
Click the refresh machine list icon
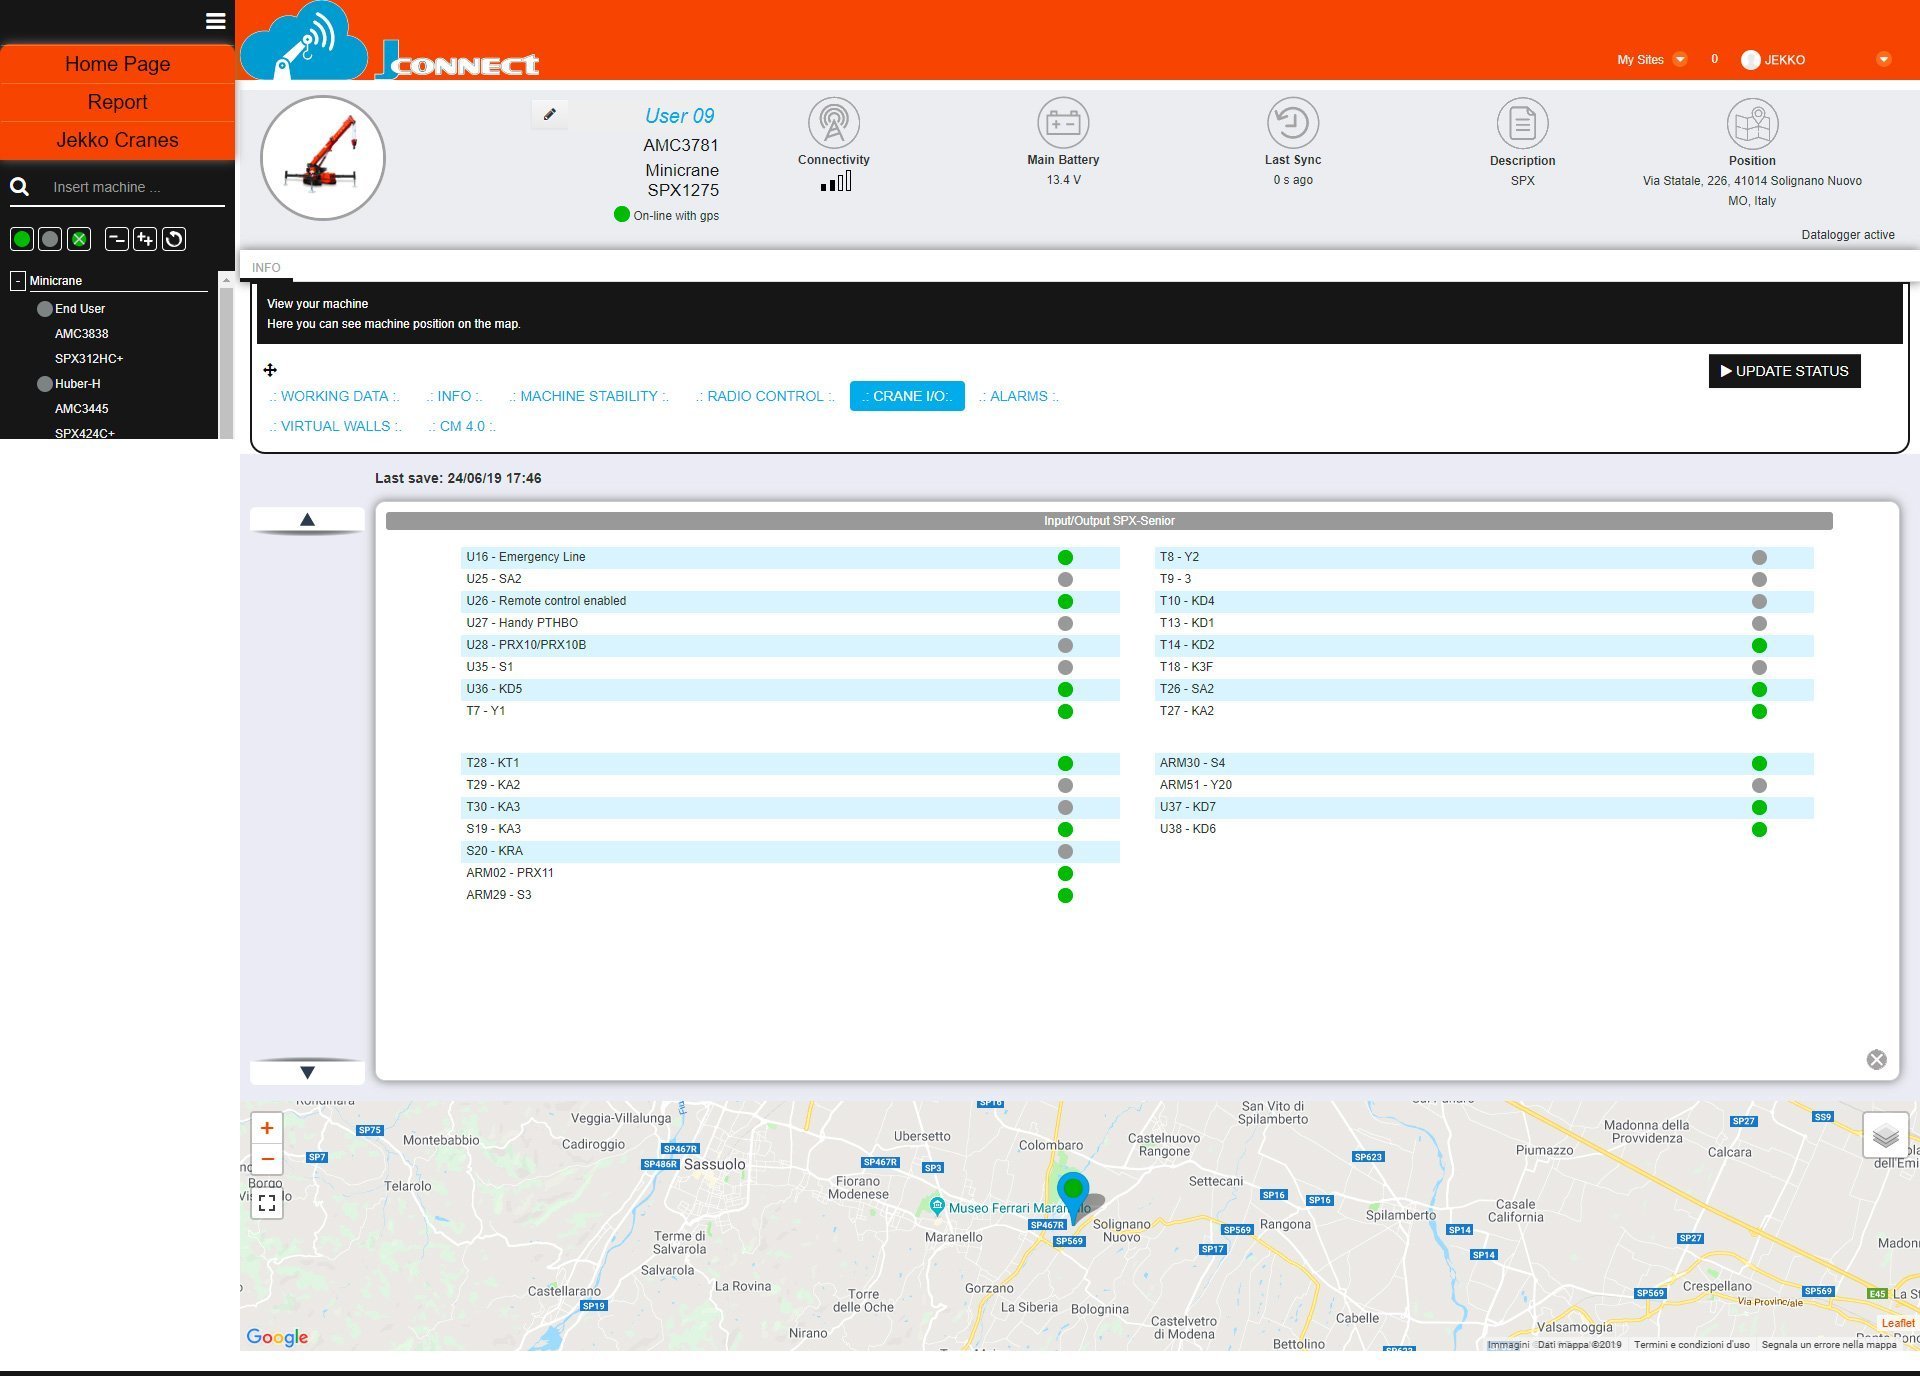[174, 239]
